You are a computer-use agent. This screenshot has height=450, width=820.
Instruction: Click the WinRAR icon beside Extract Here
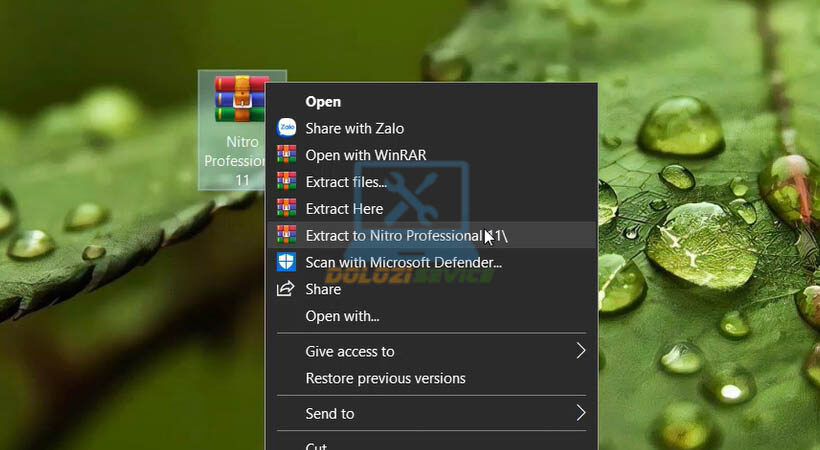point(287,209)
